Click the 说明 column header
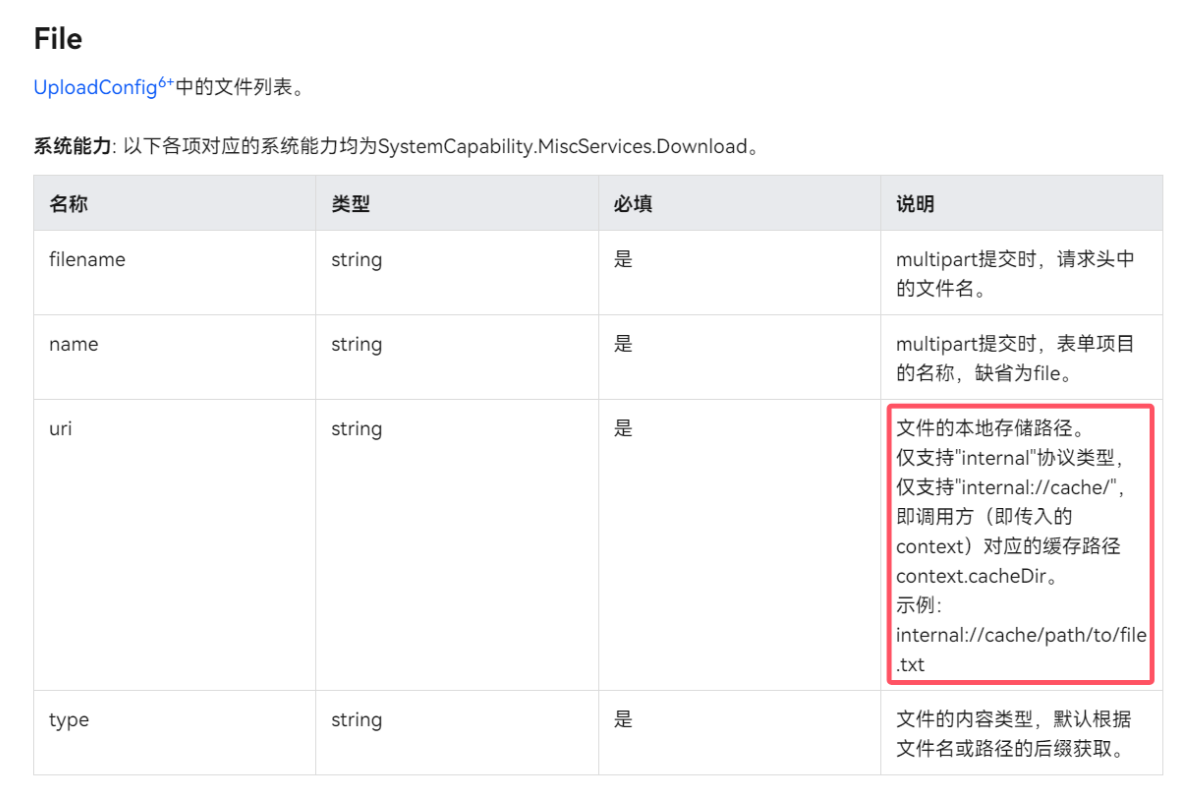1177x788 pixels. pos(915,204)
